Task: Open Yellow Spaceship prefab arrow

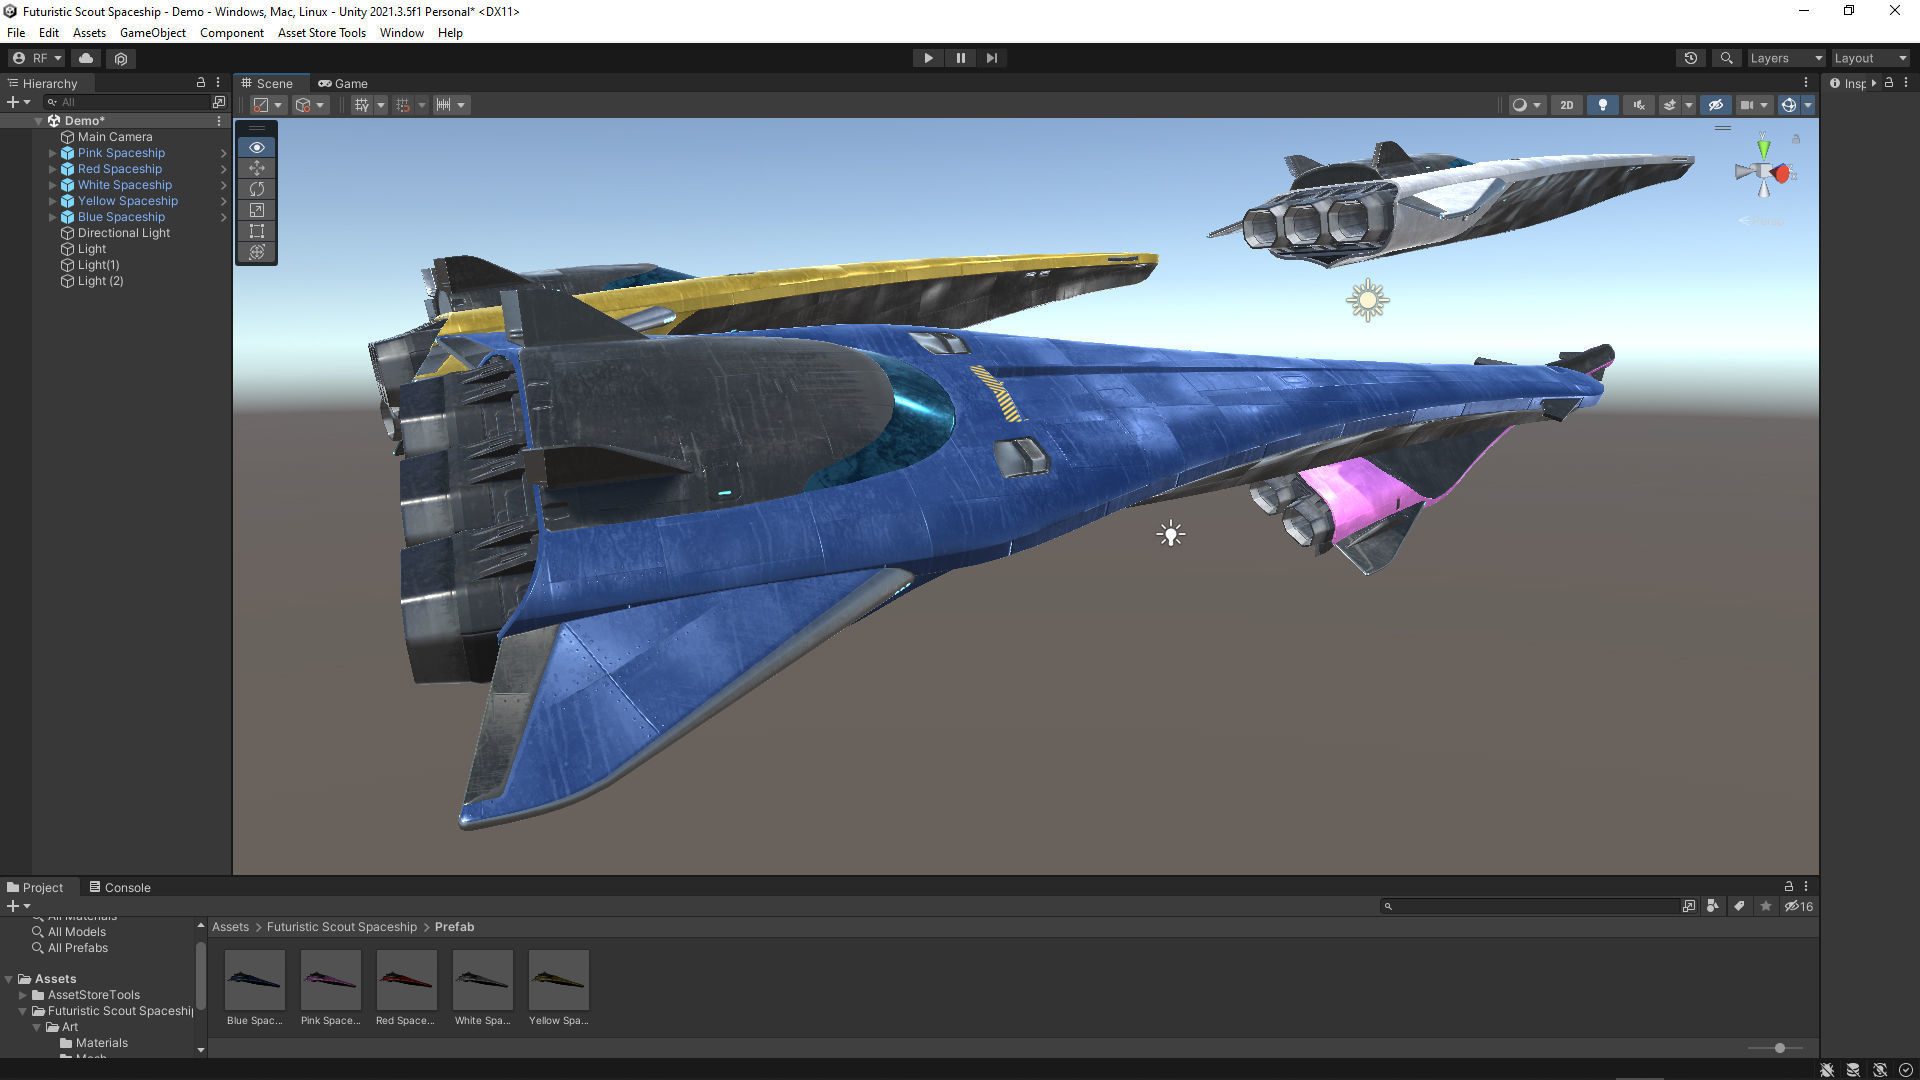Action: tap(224, 201)
